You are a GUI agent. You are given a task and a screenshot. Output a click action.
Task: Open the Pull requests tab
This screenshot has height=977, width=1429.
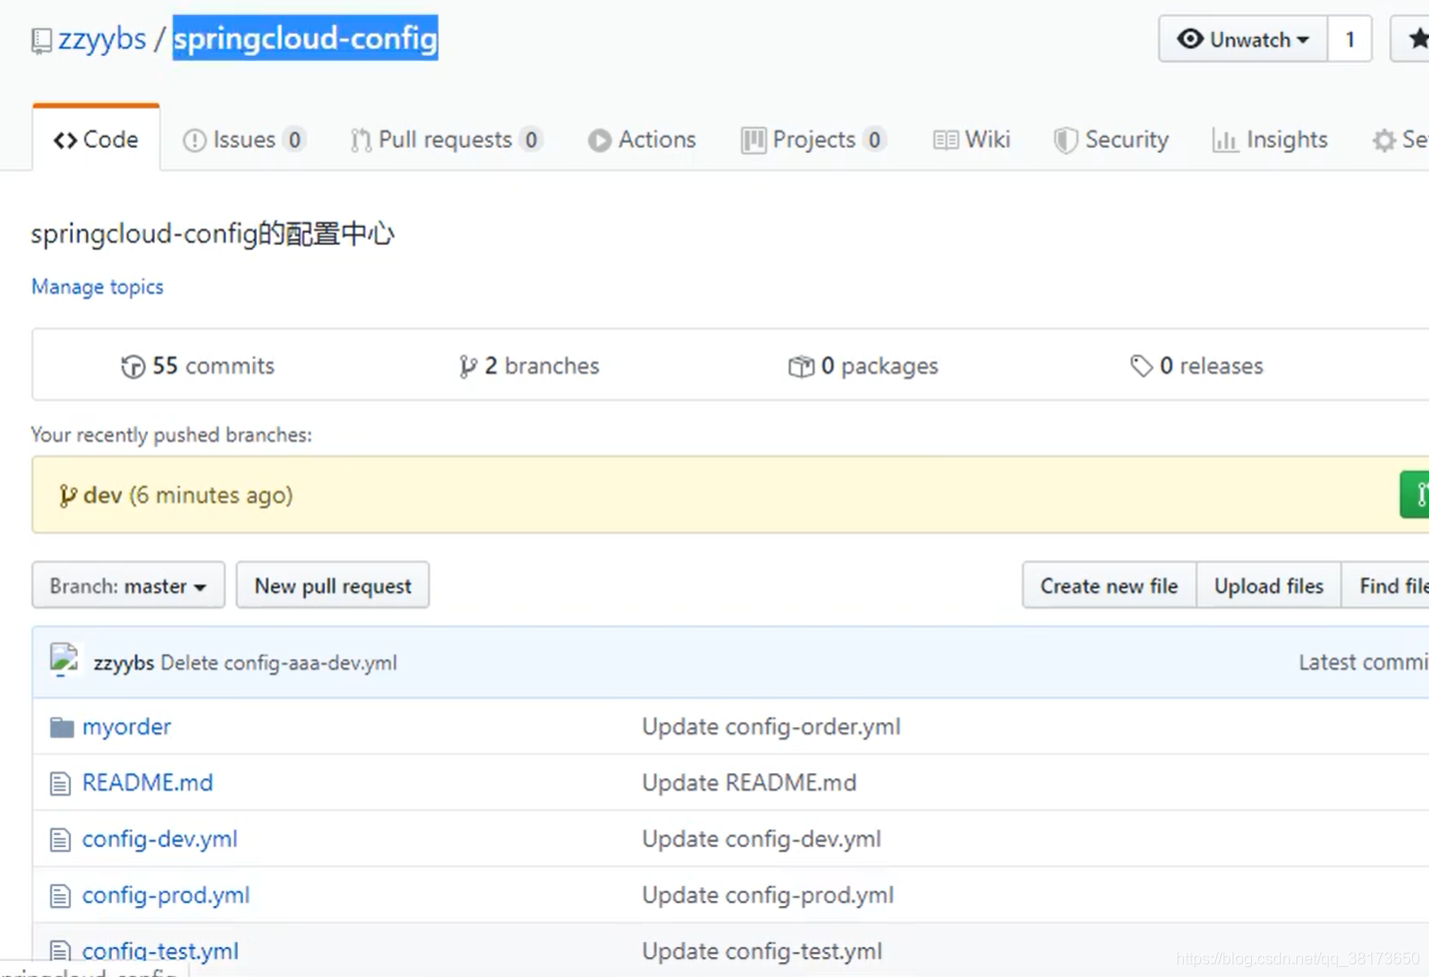[446, 139]
